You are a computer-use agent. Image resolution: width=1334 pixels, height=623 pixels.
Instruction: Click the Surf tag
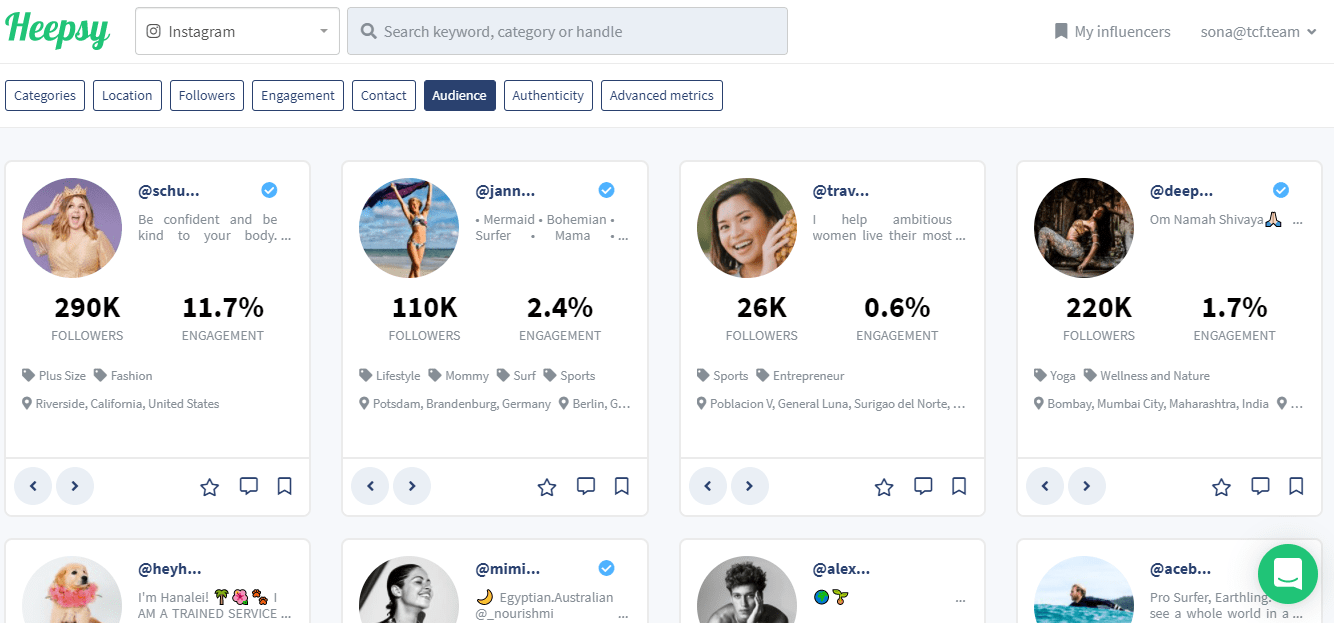tap(517, 376)
